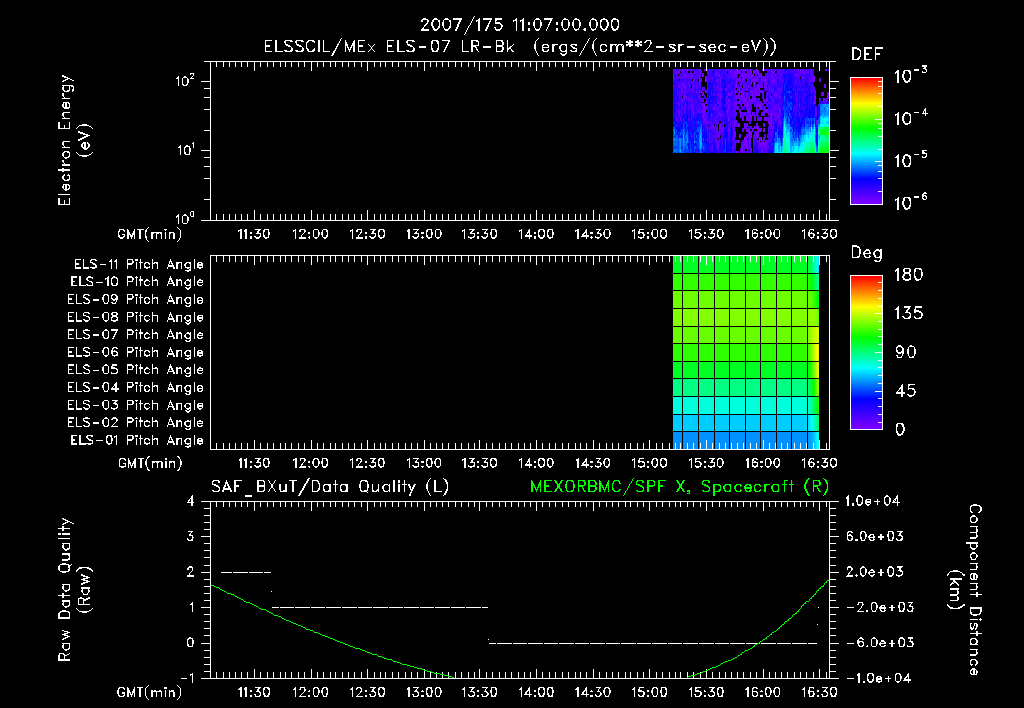Click the green MEXORBMC/SPF X, Spacecraft (R) label
1024x708 pixels.
(x=679, y=487)
